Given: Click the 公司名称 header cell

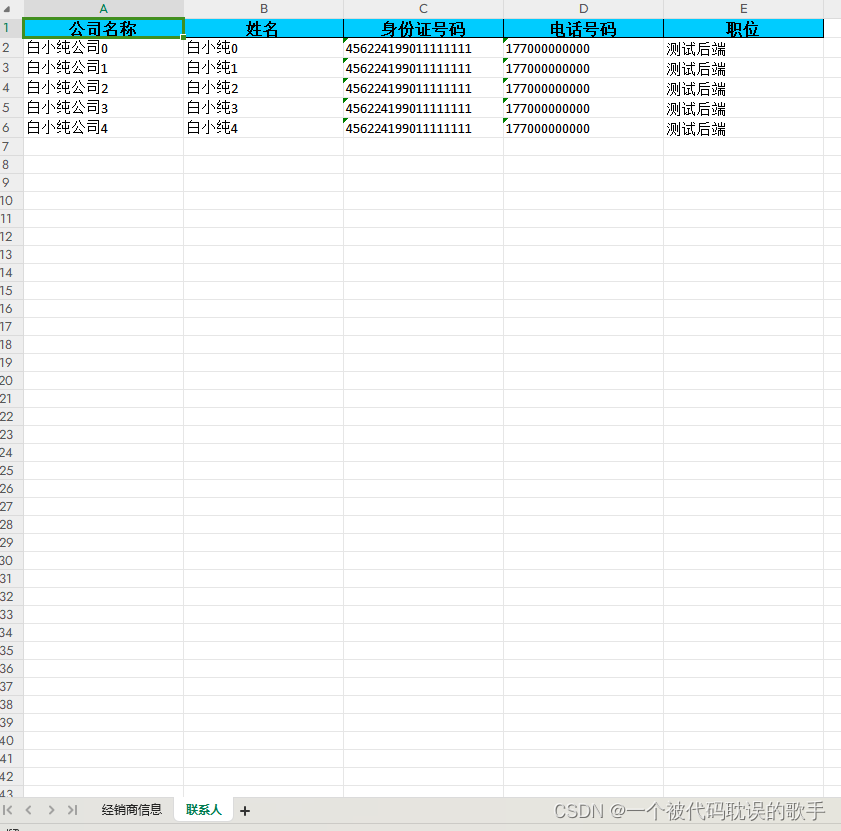Looking at the screenshot, I should pyautogui.click(x=102, y=28).
